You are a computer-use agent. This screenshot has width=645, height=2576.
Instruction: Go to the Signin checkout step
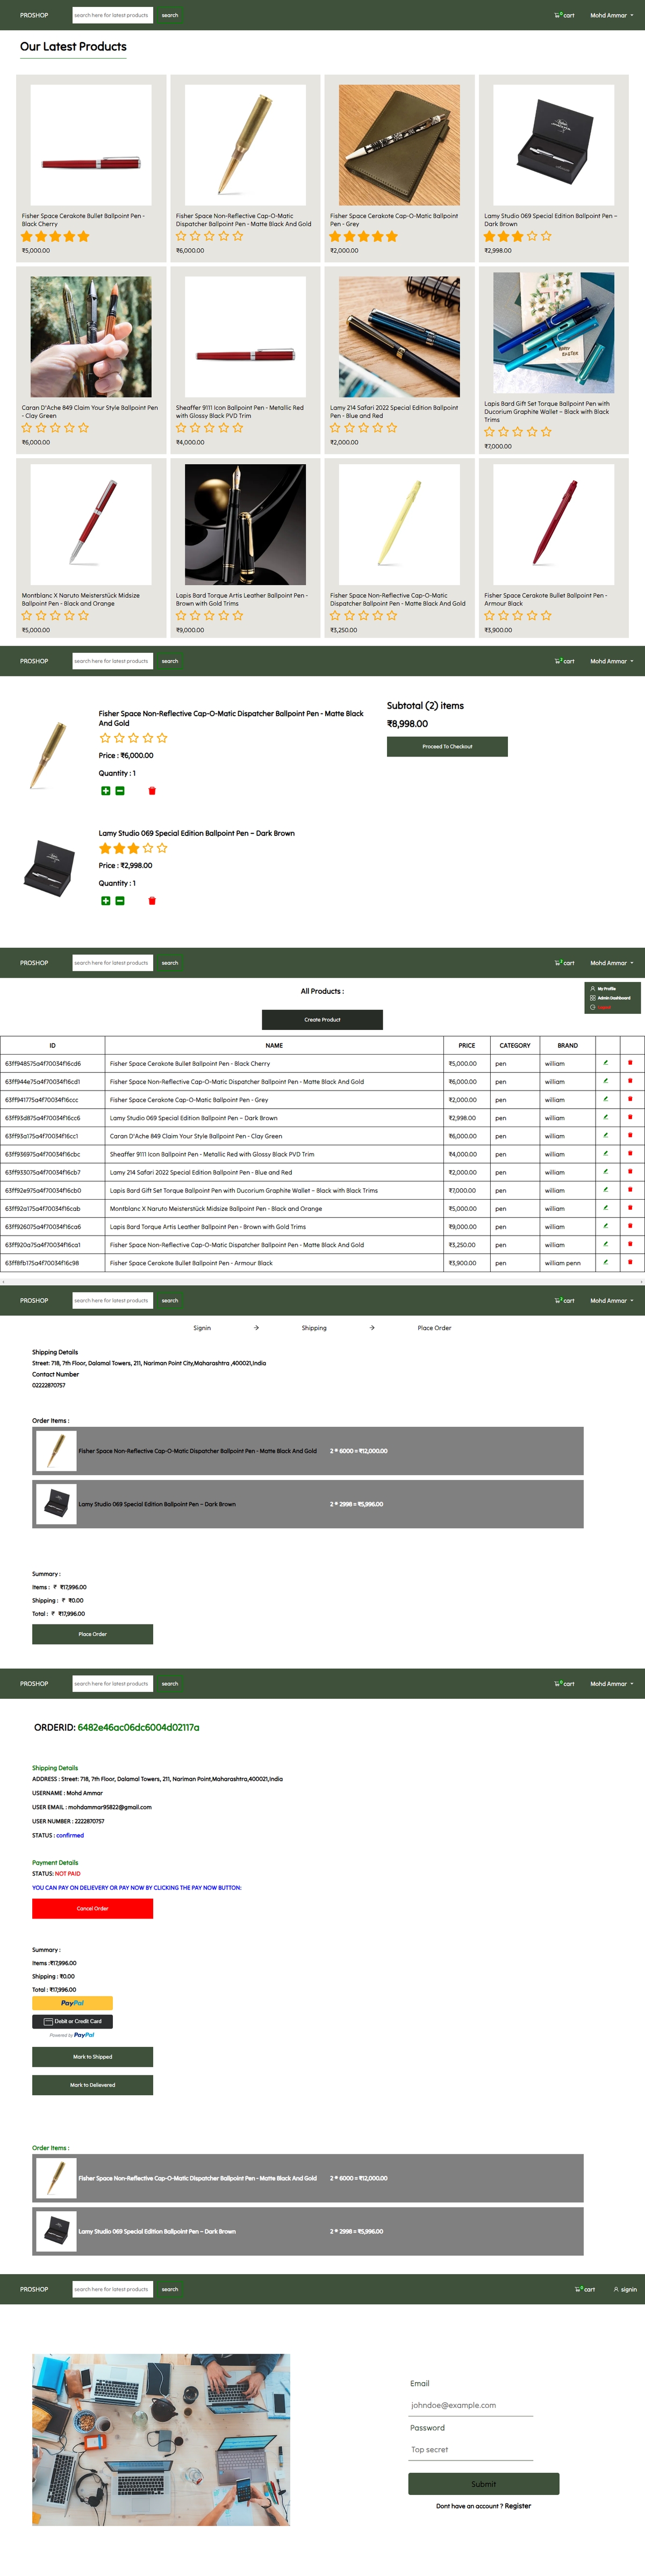[202, 1328]
